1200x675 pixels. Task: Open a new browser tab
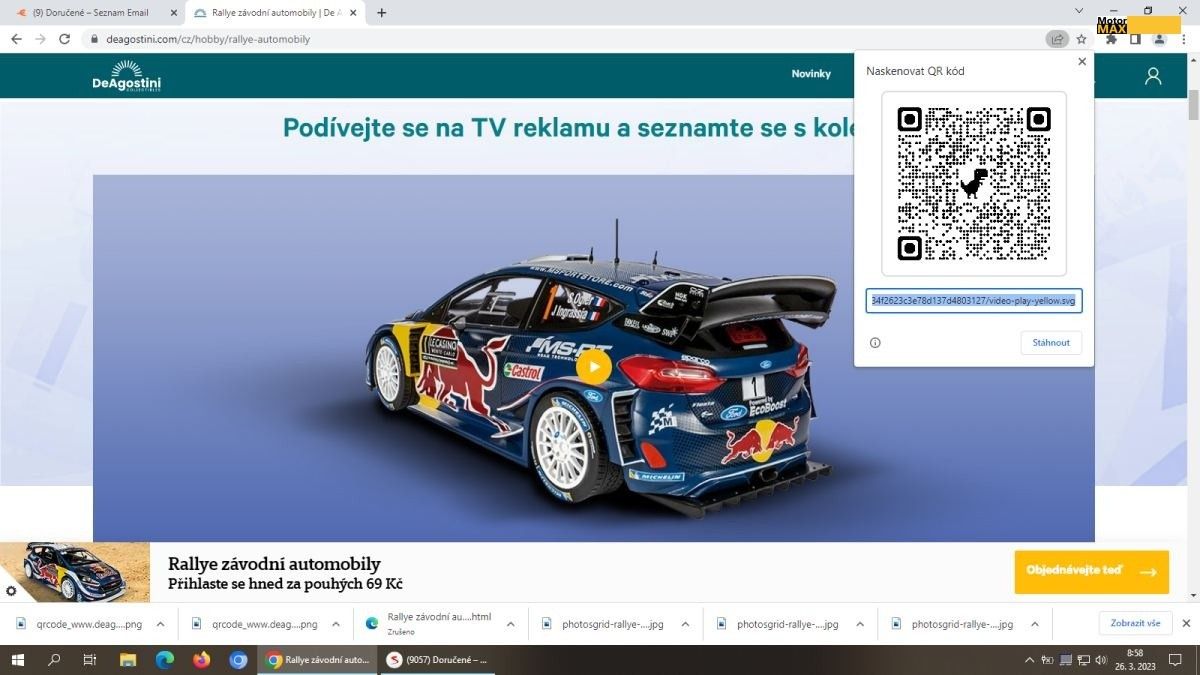tap(381, 13)
